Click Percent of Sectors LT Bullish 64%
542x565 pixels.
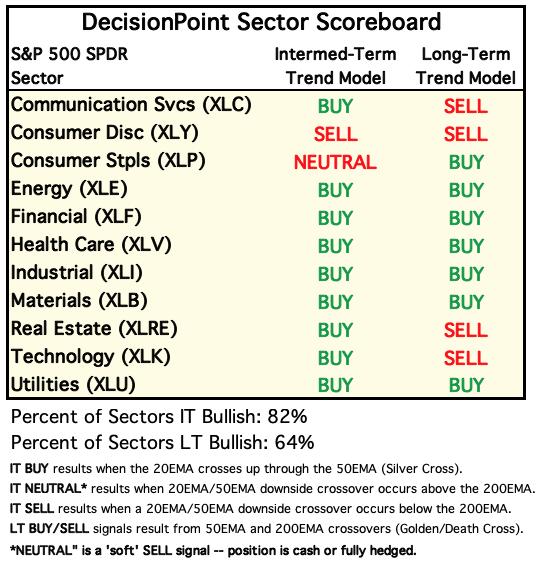[x=163, y=443]
